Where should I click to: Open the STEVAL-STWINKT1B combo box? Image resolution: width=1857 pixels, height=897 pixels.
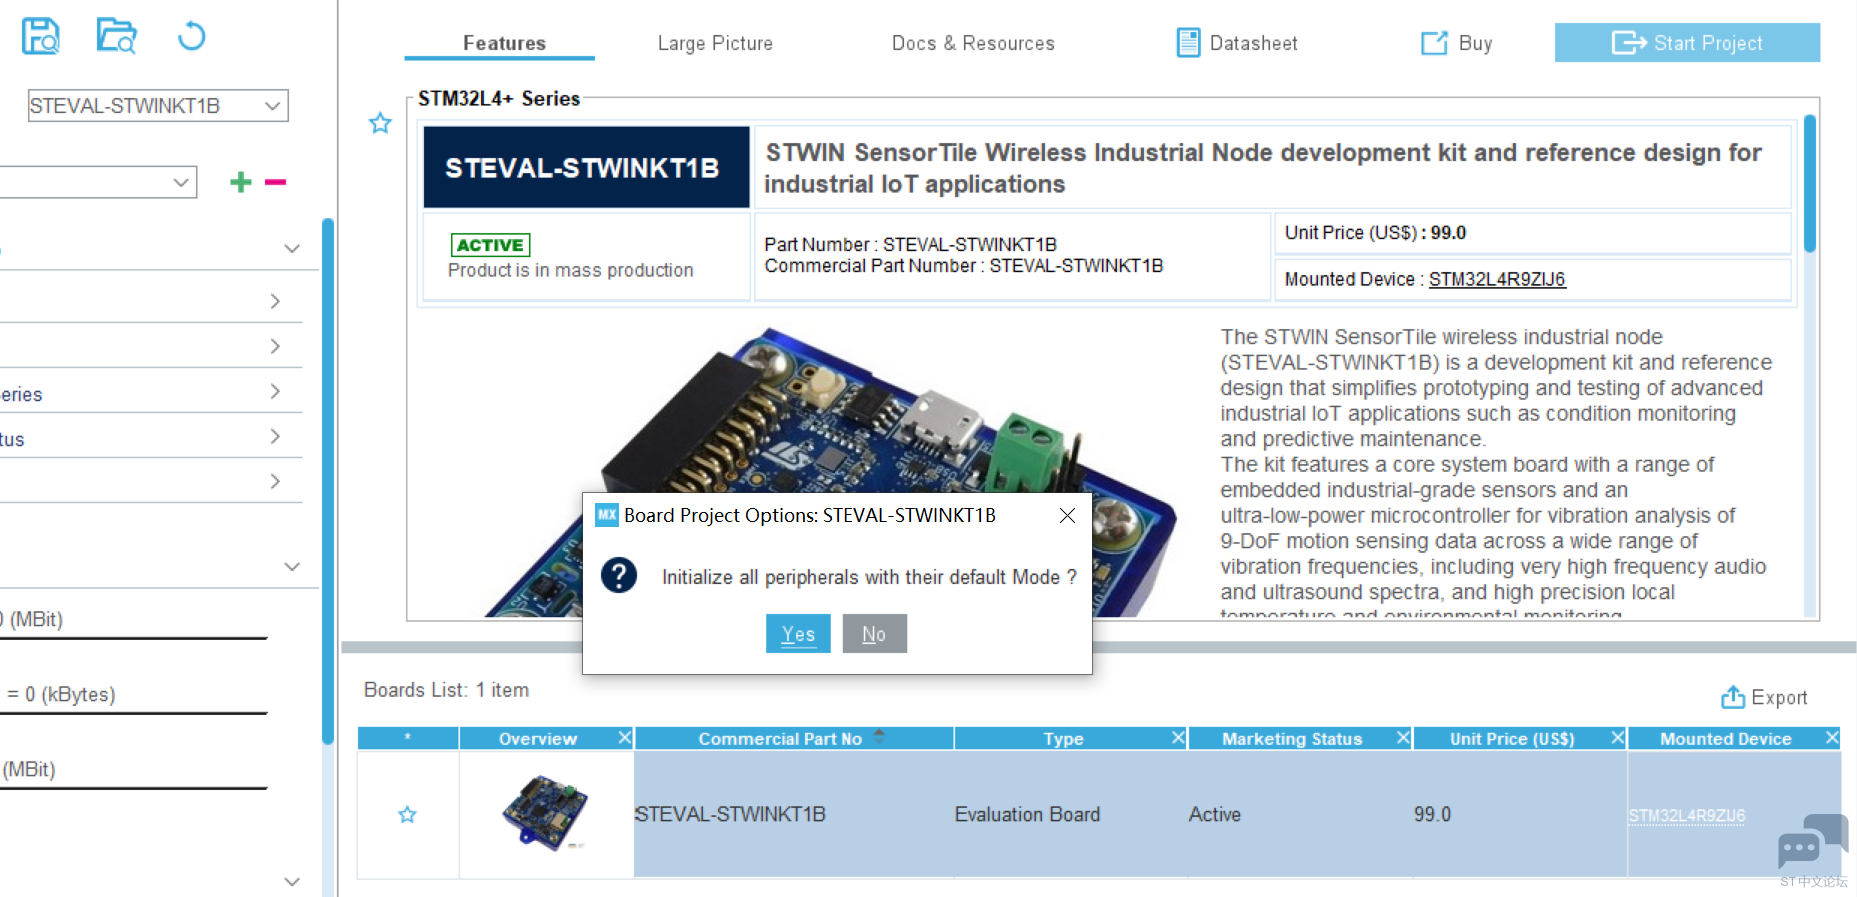[x=158, y=106]
